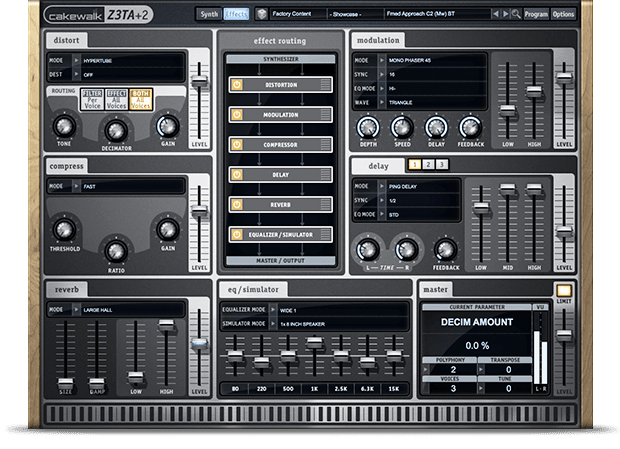Click the compressor Threshold knob

(x=64, y=230)
